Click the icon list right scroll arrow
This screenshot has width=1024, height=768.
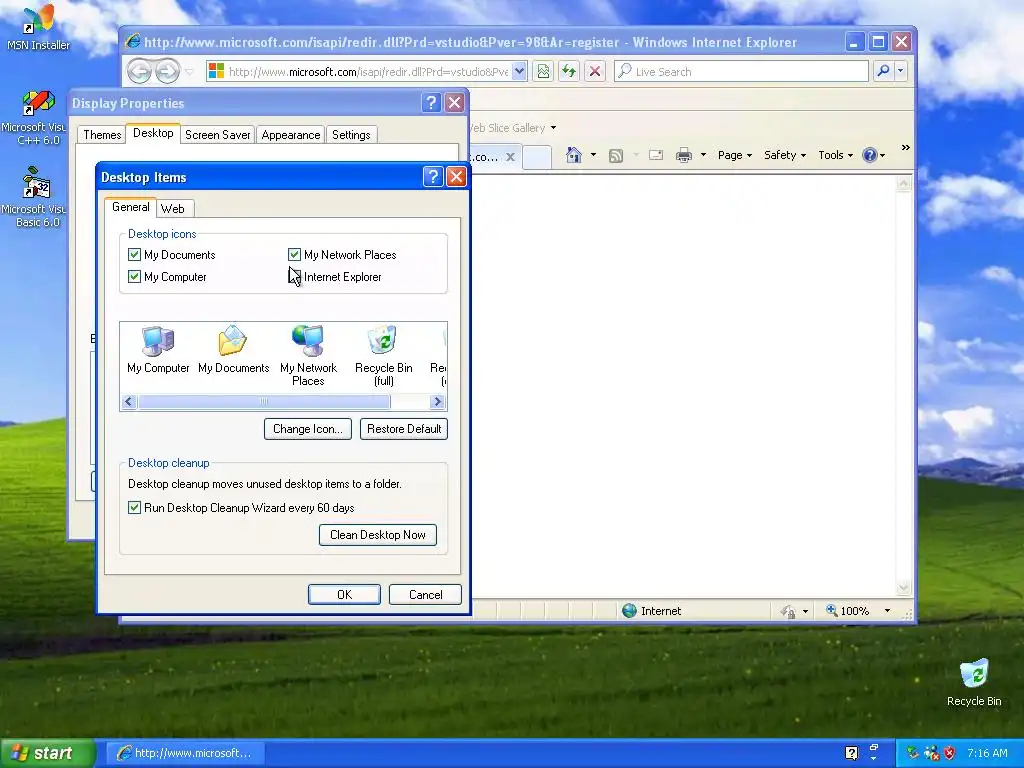(x=438, y=402)
